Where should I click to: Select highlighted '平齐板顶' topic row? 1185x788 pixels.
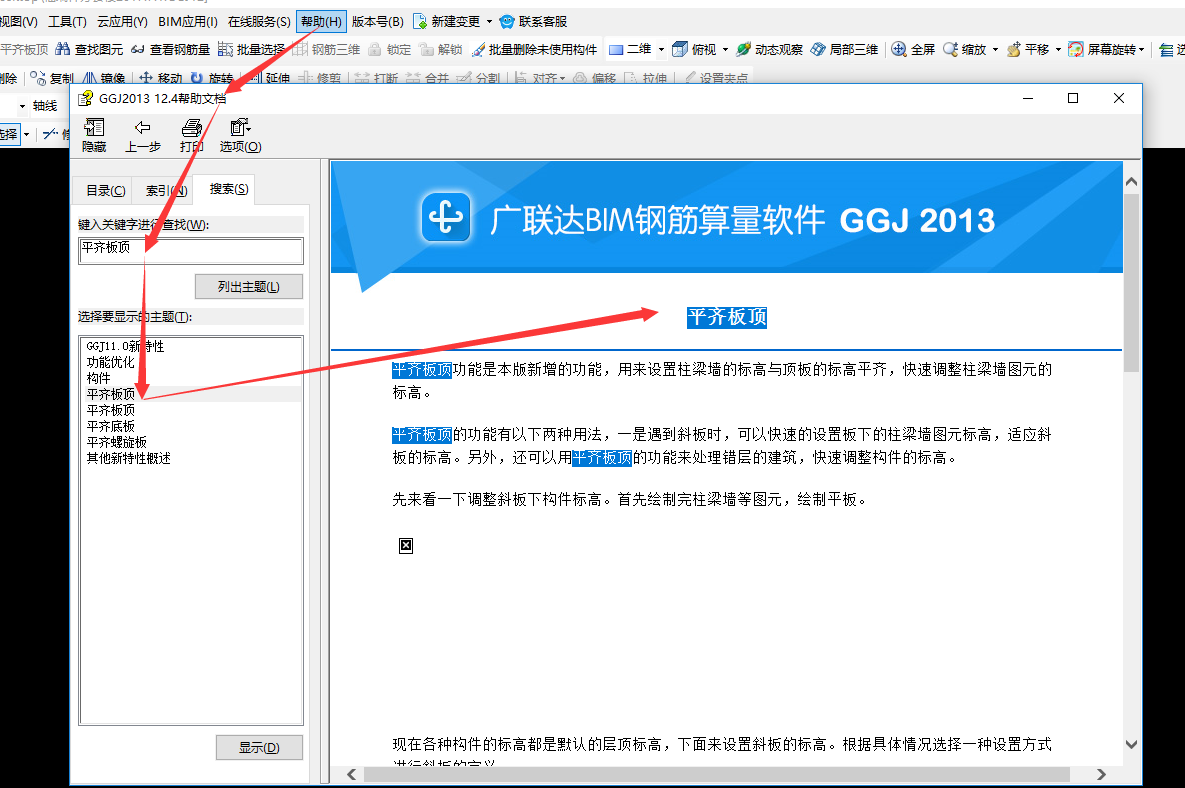191,394
